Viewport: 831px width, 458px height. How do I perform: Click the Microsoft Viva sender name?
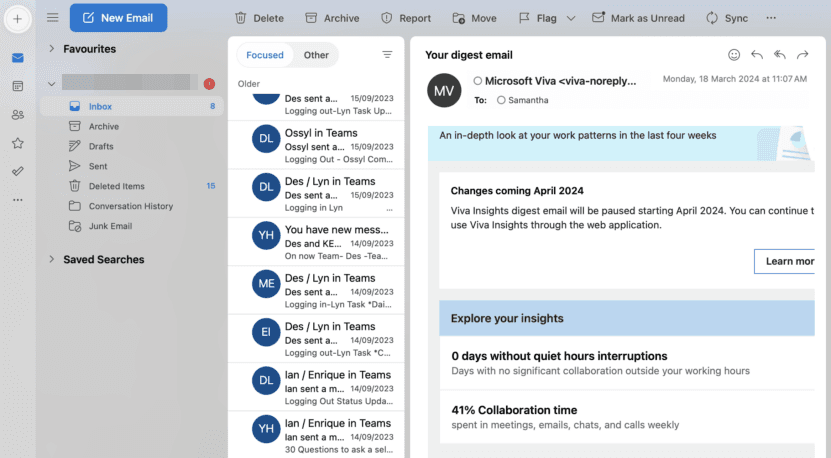560,81
